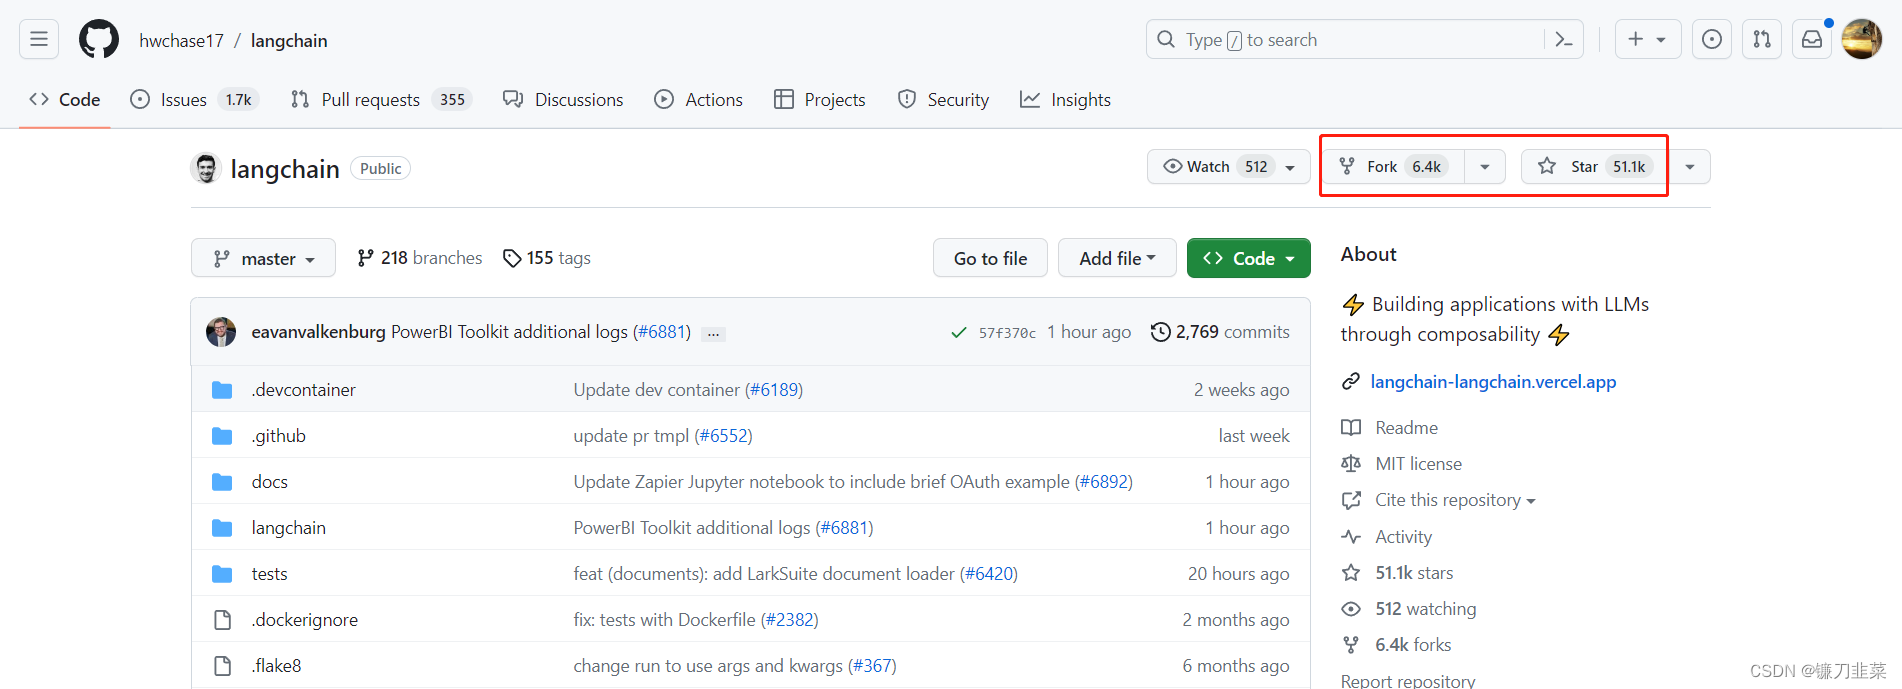Viewport: 1902px width, 689px height.
Task: Open the Add file dropdown
Action: click(x=1117, y=259)
